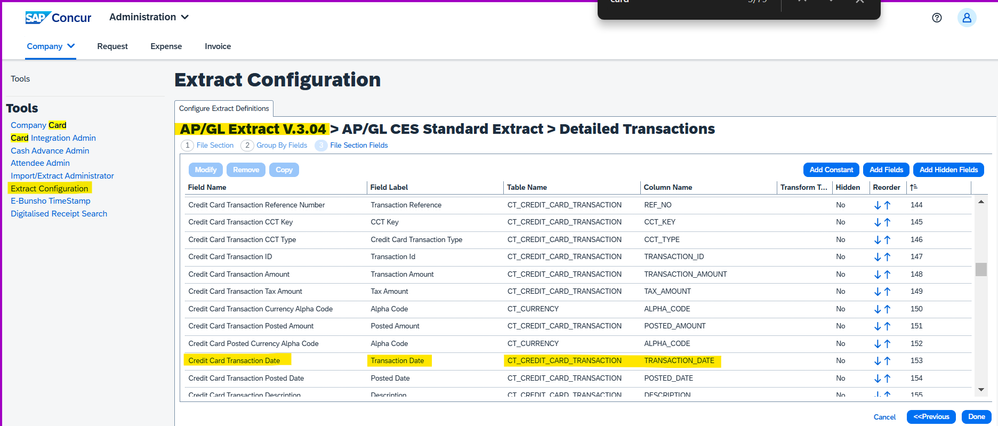Image resolution: width=998 pixels, height=426 pixels.
Task: Click the SAP Concur logo
Action: click(x=56, y=18)
